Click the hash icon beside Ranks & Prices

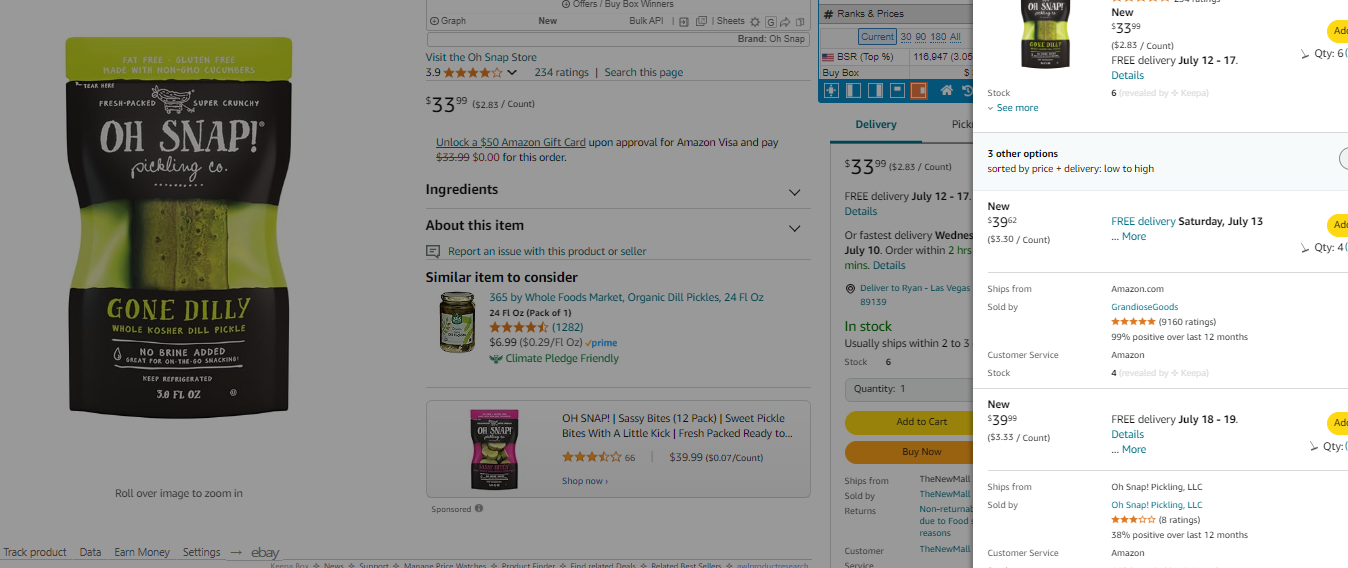click(x=828, y=14)
